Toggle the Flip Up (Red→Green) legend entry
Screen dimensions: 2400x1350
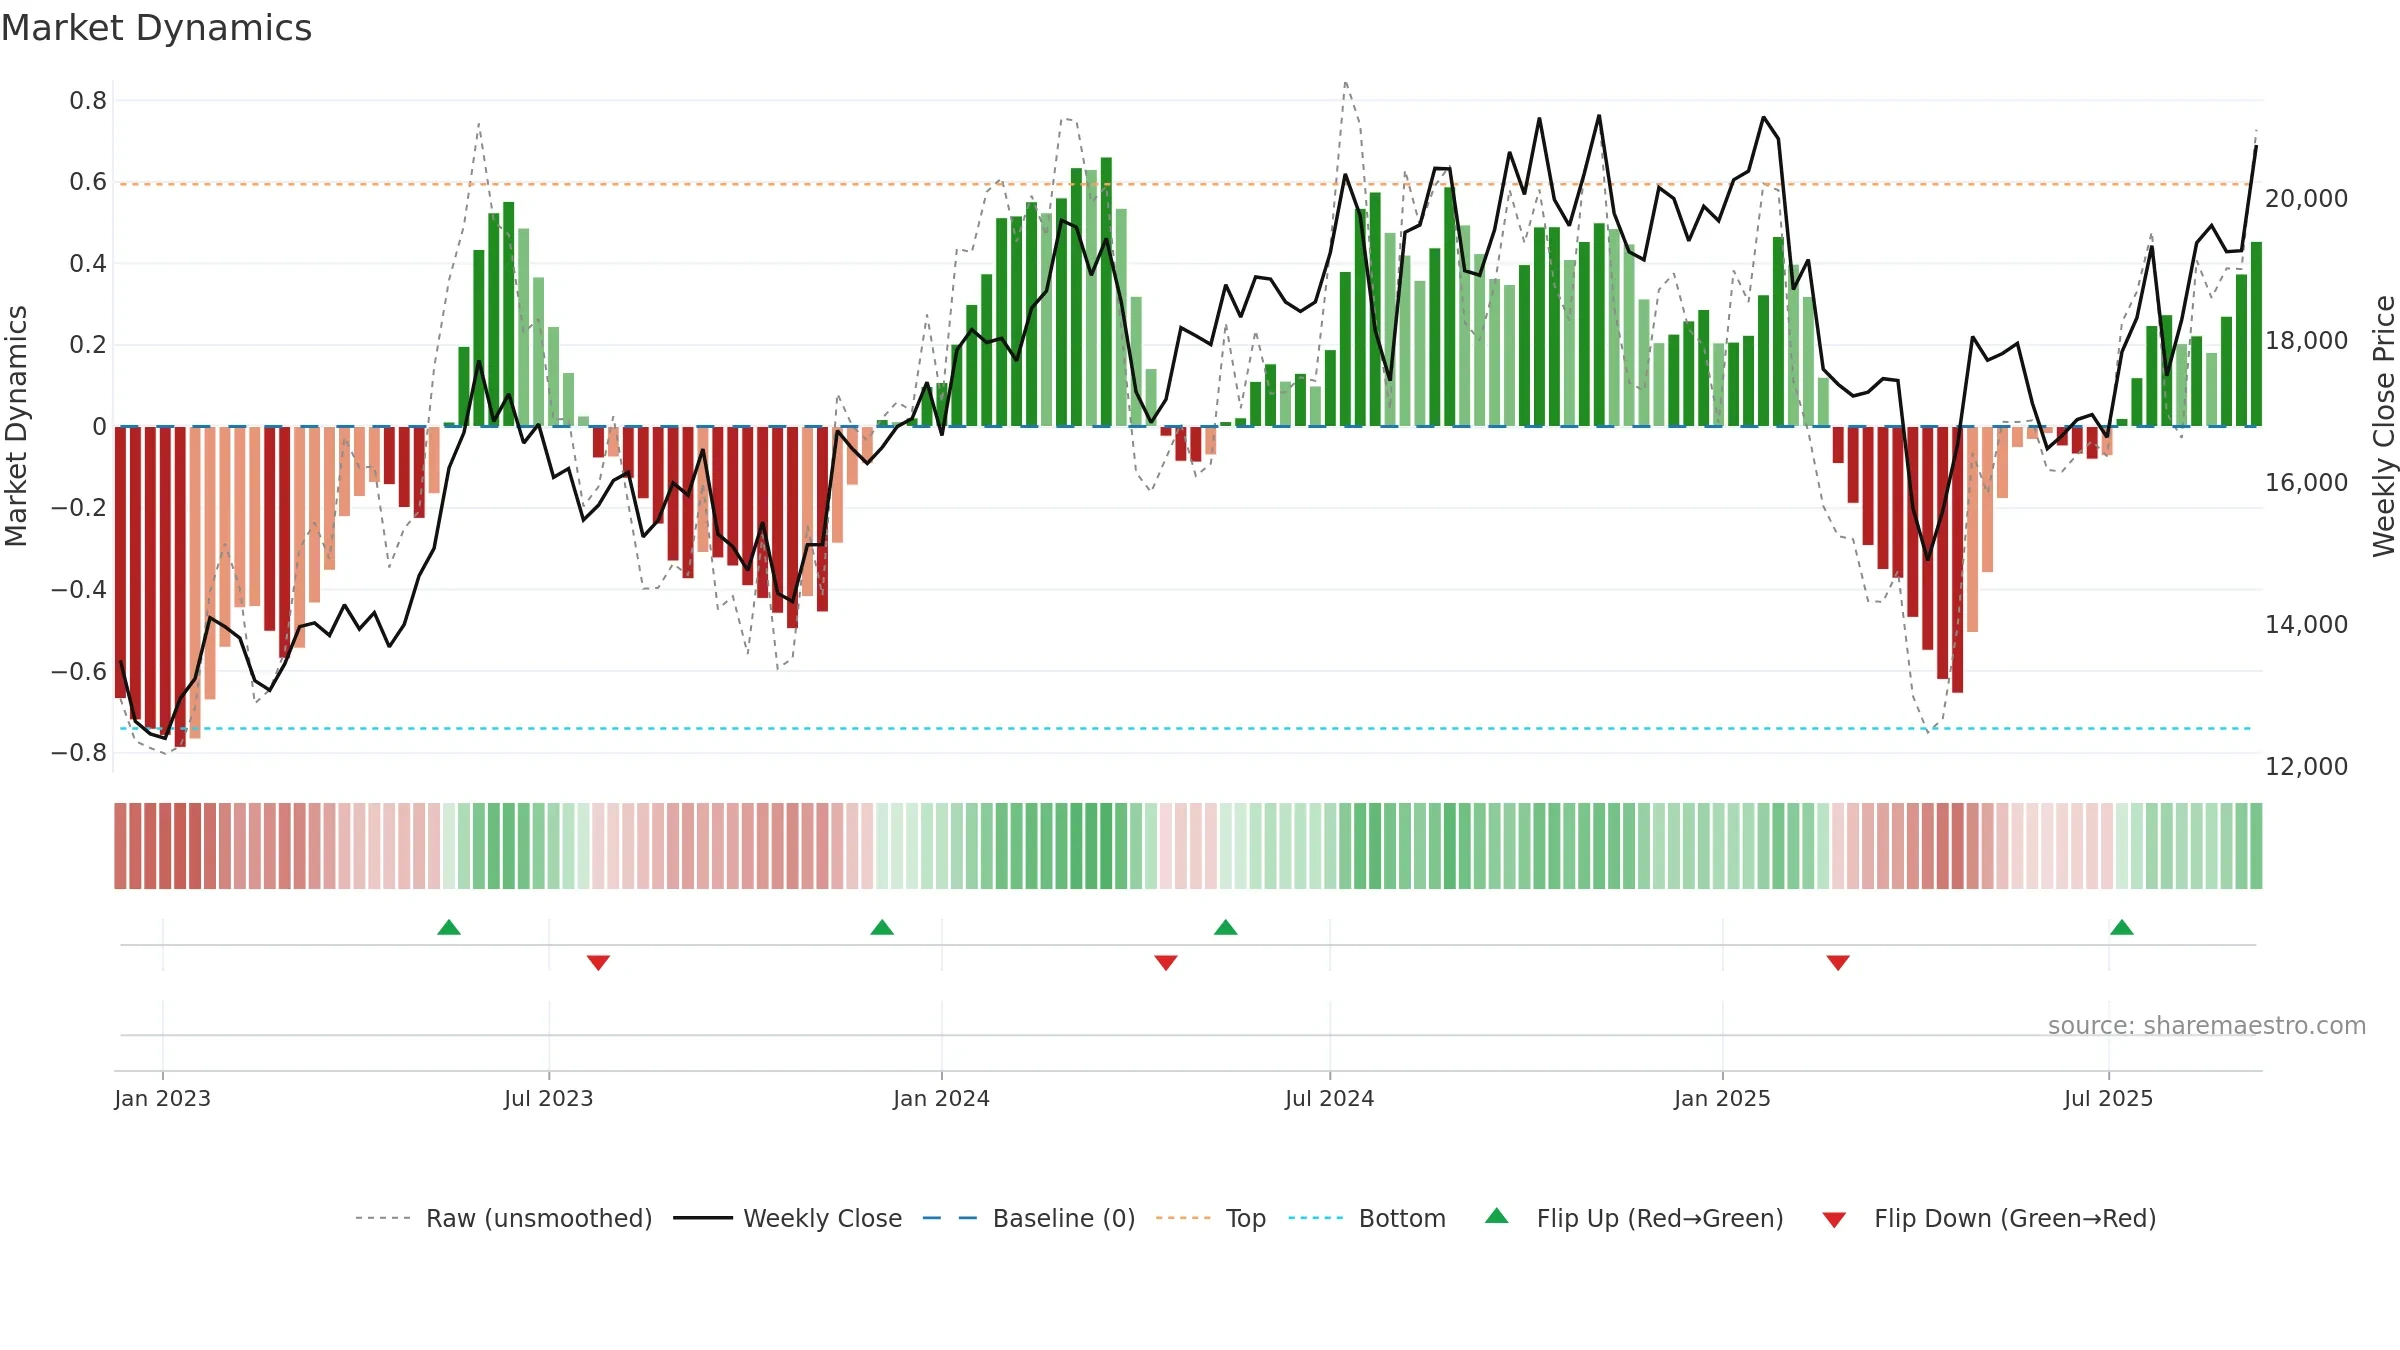coord(1634,1218)
